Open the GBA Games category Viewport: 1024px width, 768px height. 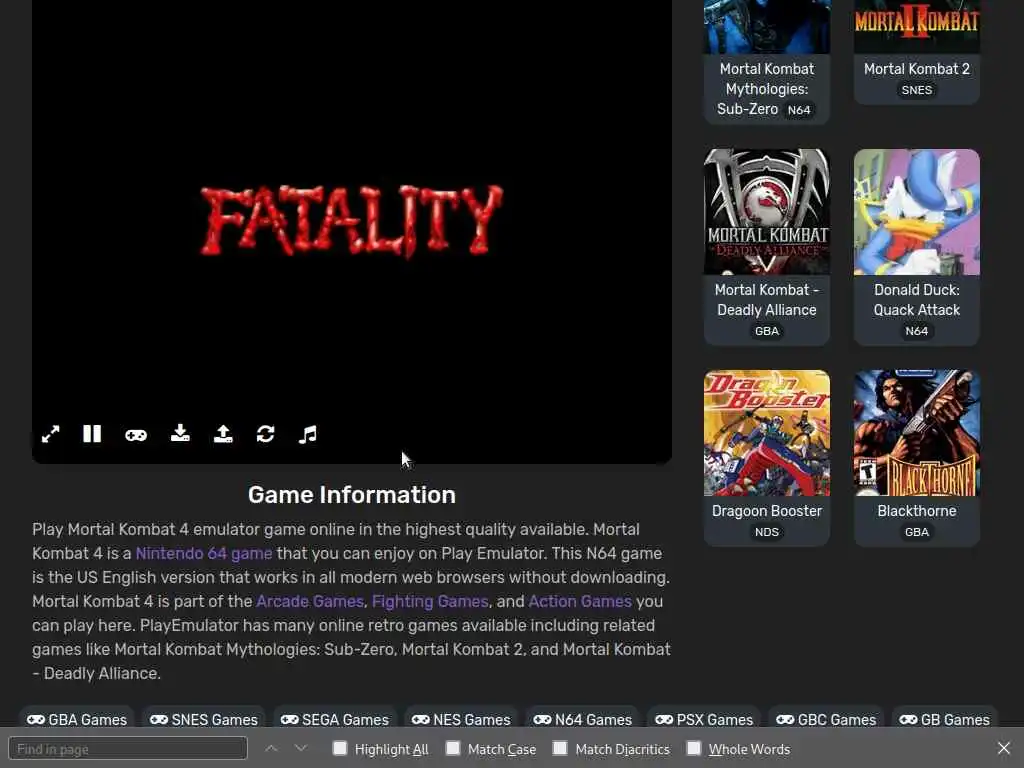click(x=76, y=720)
